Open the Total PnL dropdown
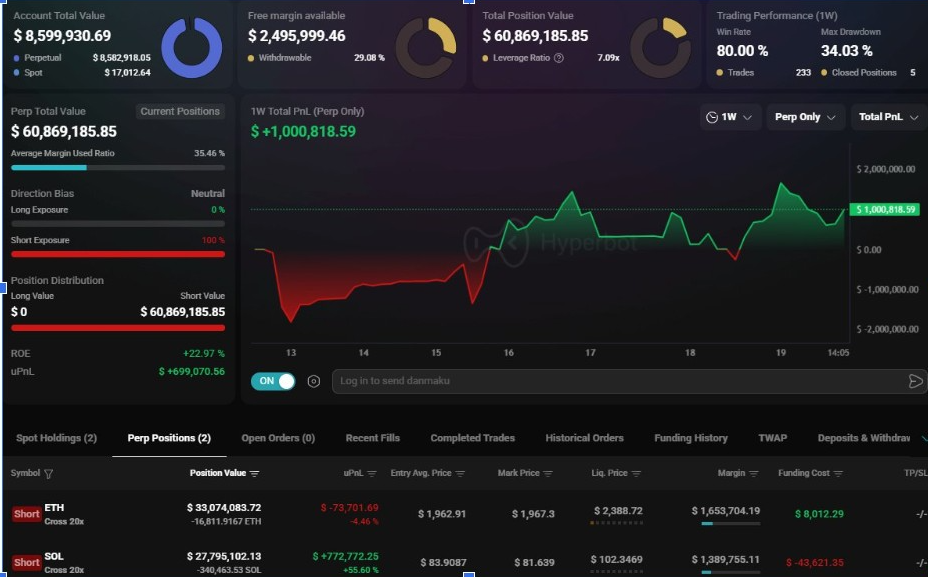This screenshot has width=928, height=577. coord(888,117)
